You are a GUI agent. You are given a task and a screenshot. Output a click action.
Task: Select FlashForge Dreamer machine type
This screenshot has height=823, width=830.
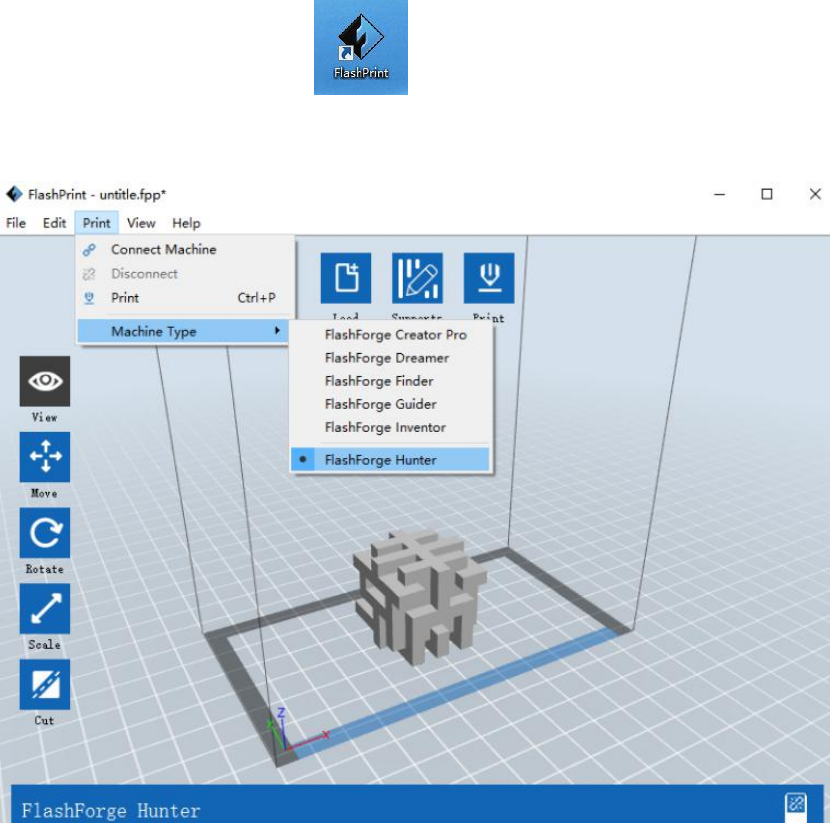point(391,358)
